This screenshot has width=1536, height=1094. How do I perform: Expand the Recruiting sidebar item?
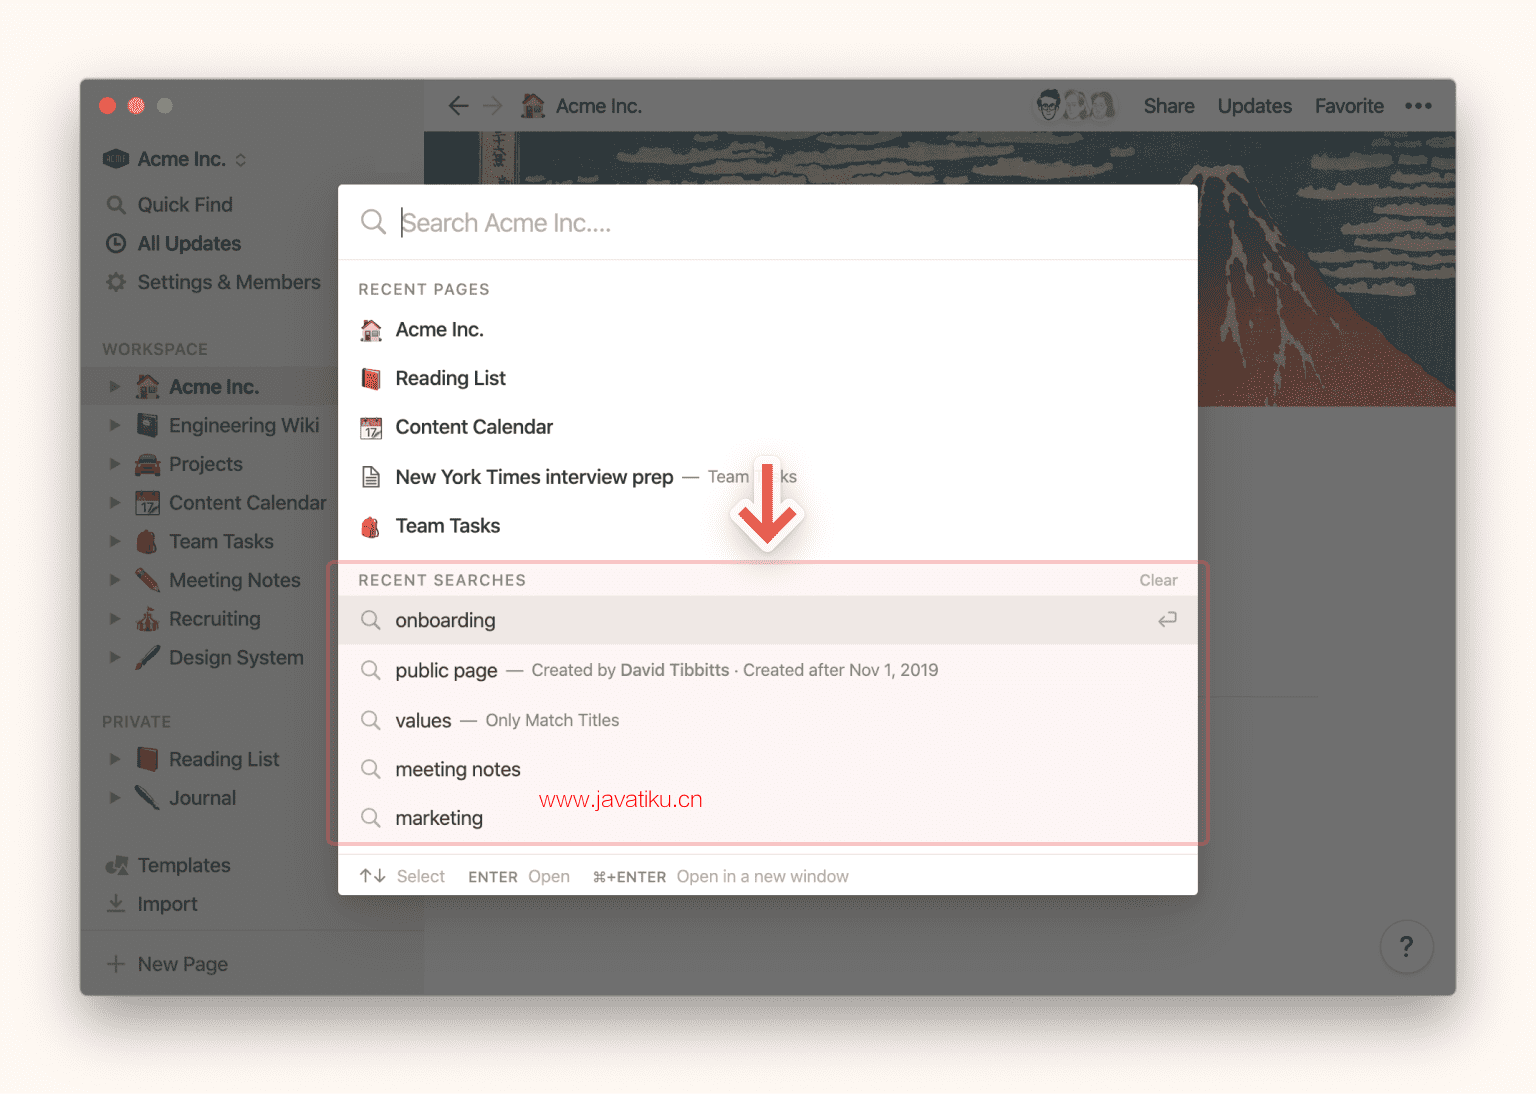pyautogui.click(x=114, y=619)
